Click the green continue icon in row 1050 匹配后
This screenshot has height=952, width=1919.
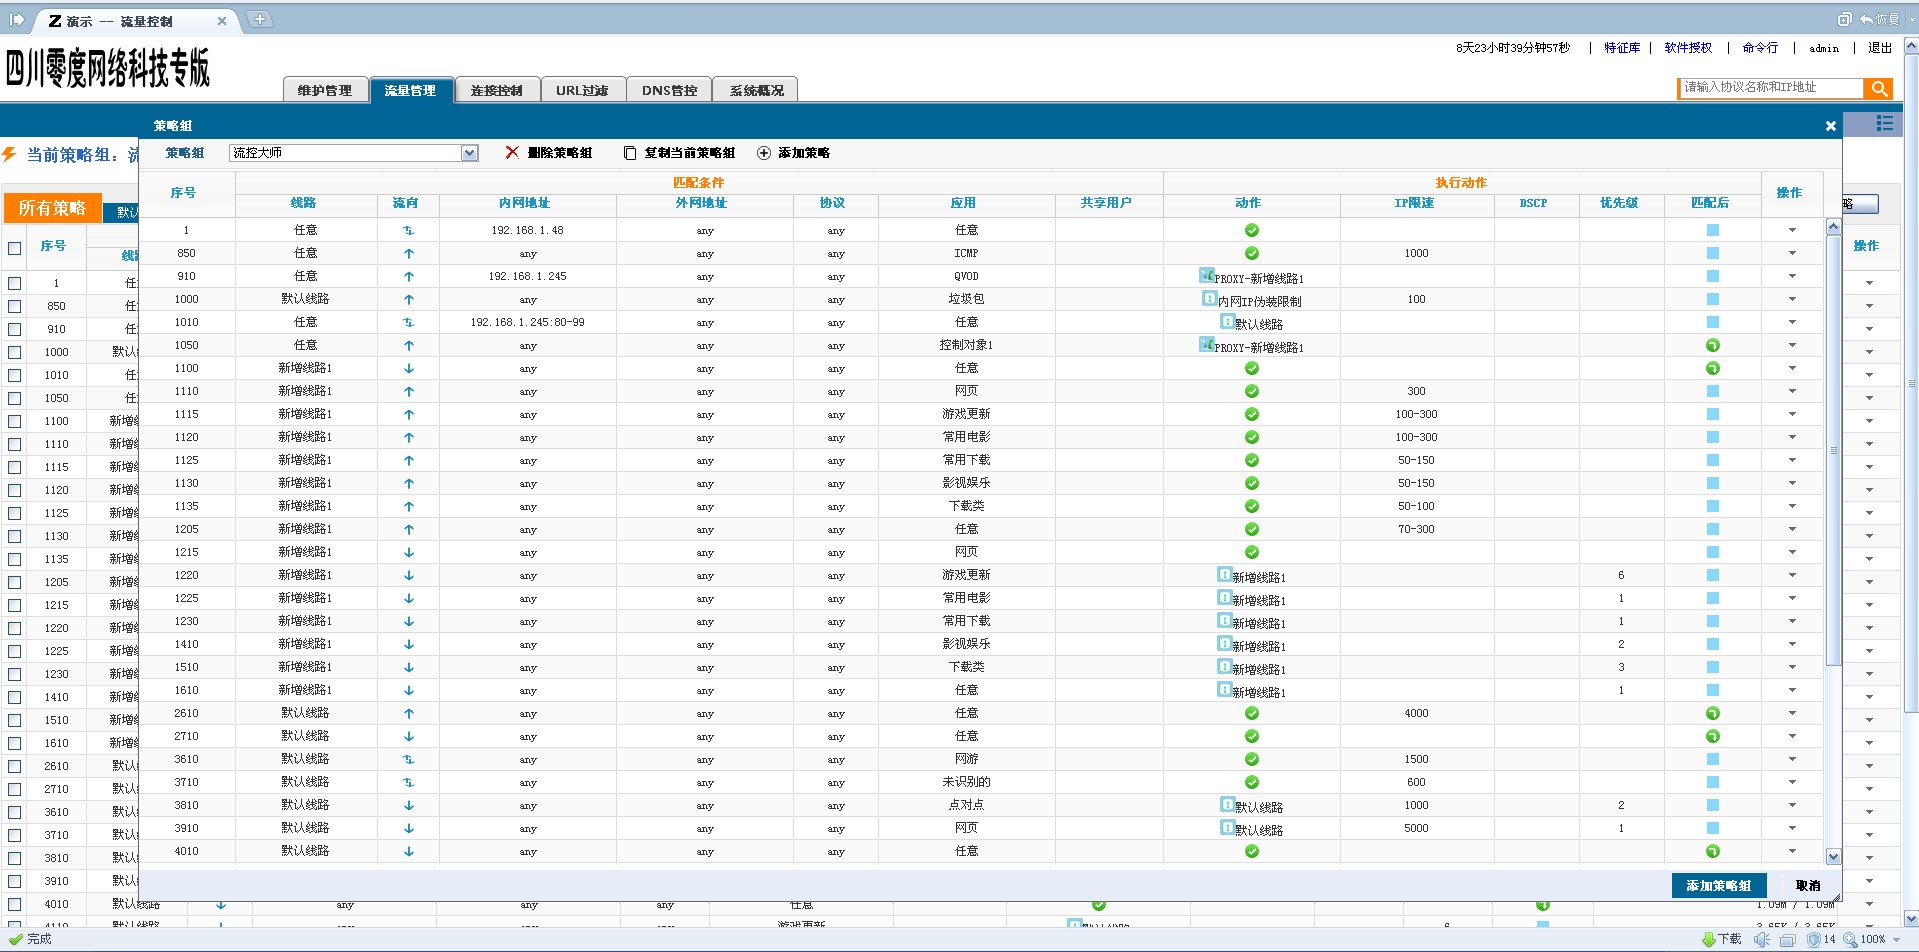point(1712,345)
